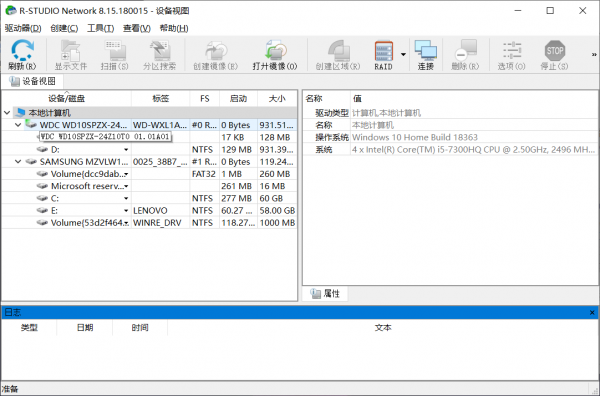Click the 'Windows 10 Home Build 18363' value
The width and height of the screenshot is (600, 396).
415,137
